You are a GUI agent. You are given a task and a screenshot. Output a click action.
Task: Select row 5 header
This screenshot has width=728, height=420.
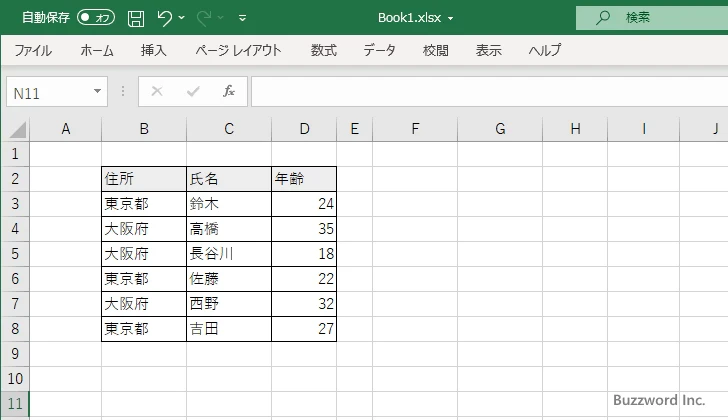click(15, 254)
